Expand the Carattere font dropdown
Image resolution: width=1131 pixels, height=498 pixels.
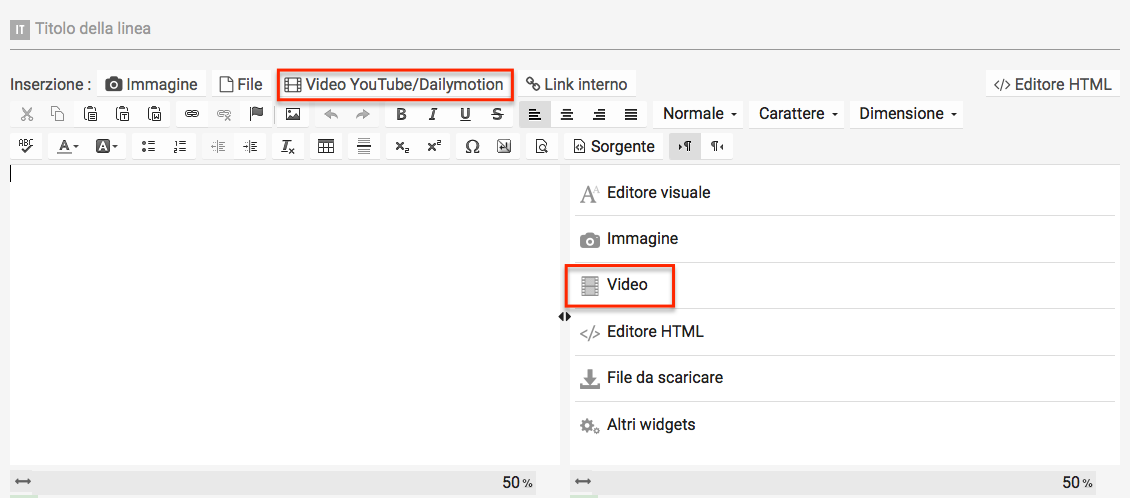click(797, 114)
